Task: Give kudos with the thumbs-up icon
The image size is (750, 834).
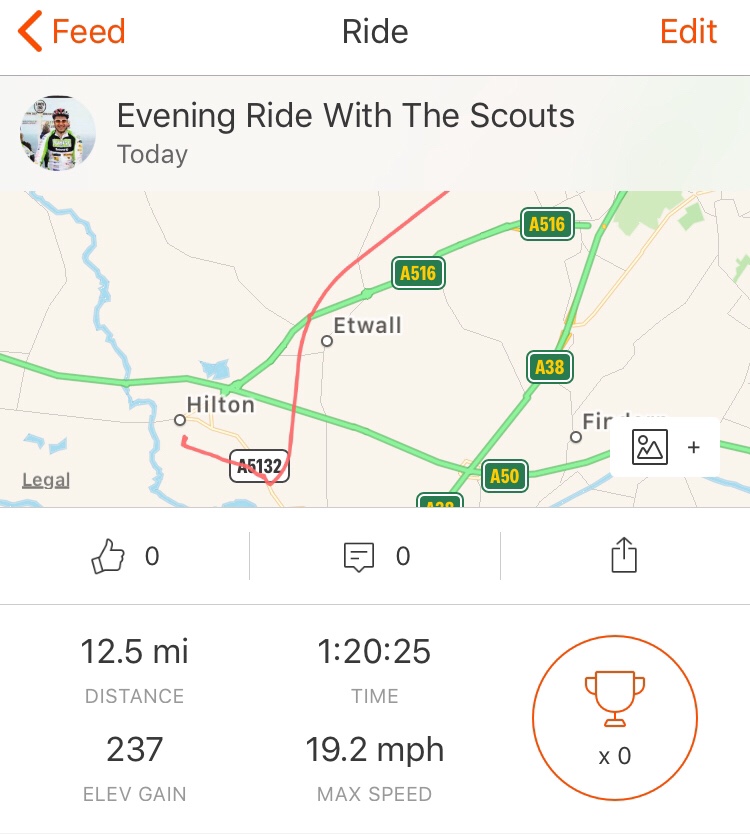Action: tap(106, 556)
